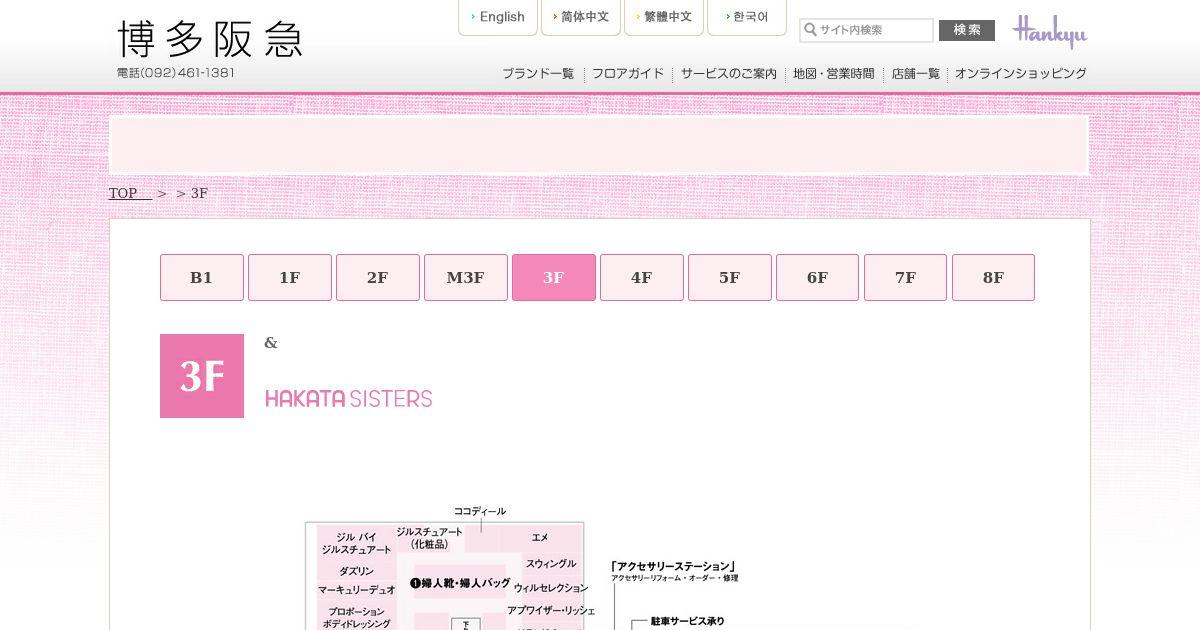Click アプワイザー・リッシェ on floor map
The width and height of the screenshot is (1200, 630).
551,610
